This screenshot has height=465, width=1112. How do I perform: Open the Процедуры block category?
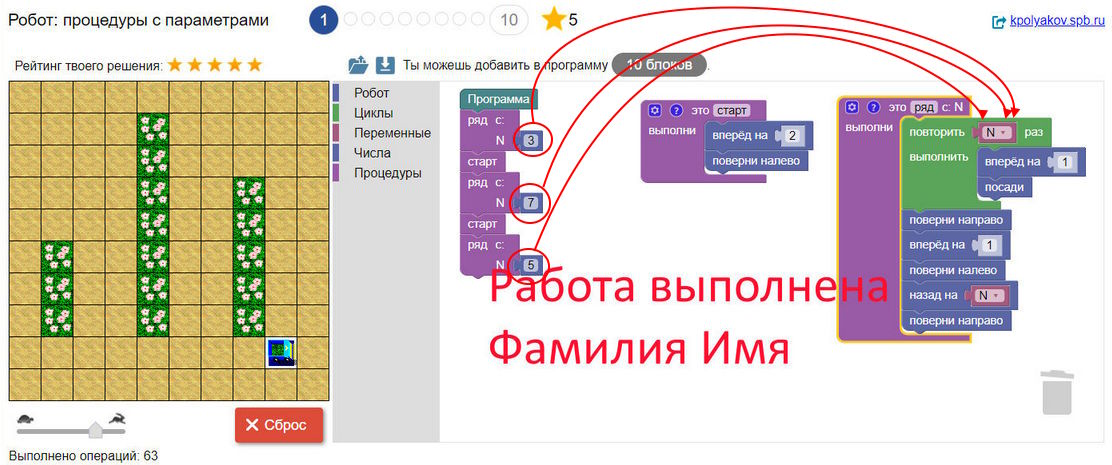[387, 172]
